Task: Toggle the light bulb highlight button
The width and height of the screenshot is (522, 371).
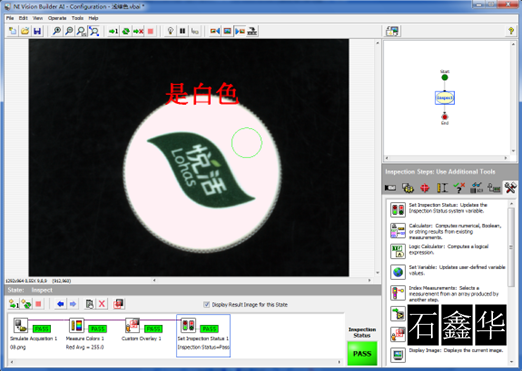Action: [170, 31]
